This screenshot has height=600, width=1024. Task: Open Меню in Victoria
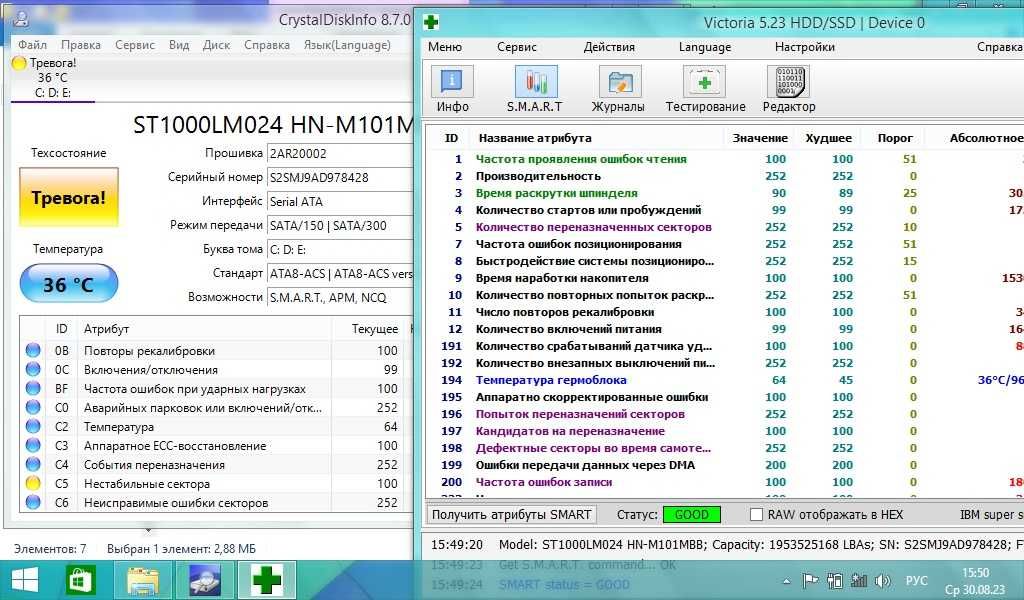tap(445, 47)
